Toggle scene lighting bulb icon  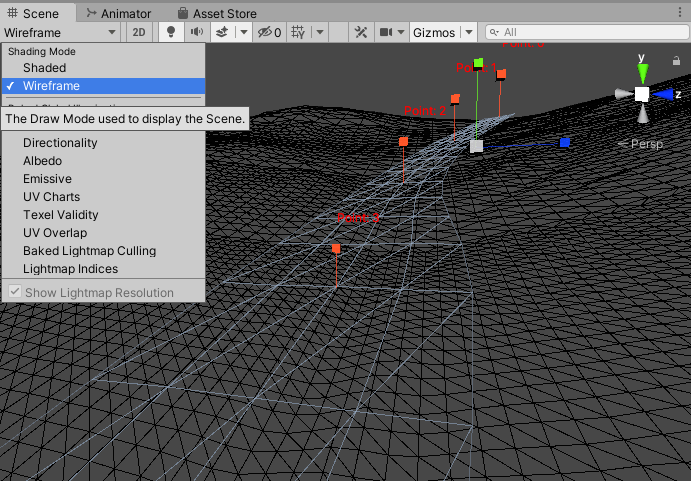click(171, 32)
